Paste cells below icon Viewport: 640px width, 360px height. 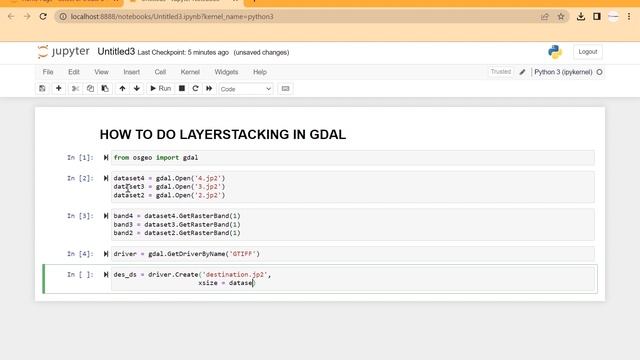[x=105, y=89]
